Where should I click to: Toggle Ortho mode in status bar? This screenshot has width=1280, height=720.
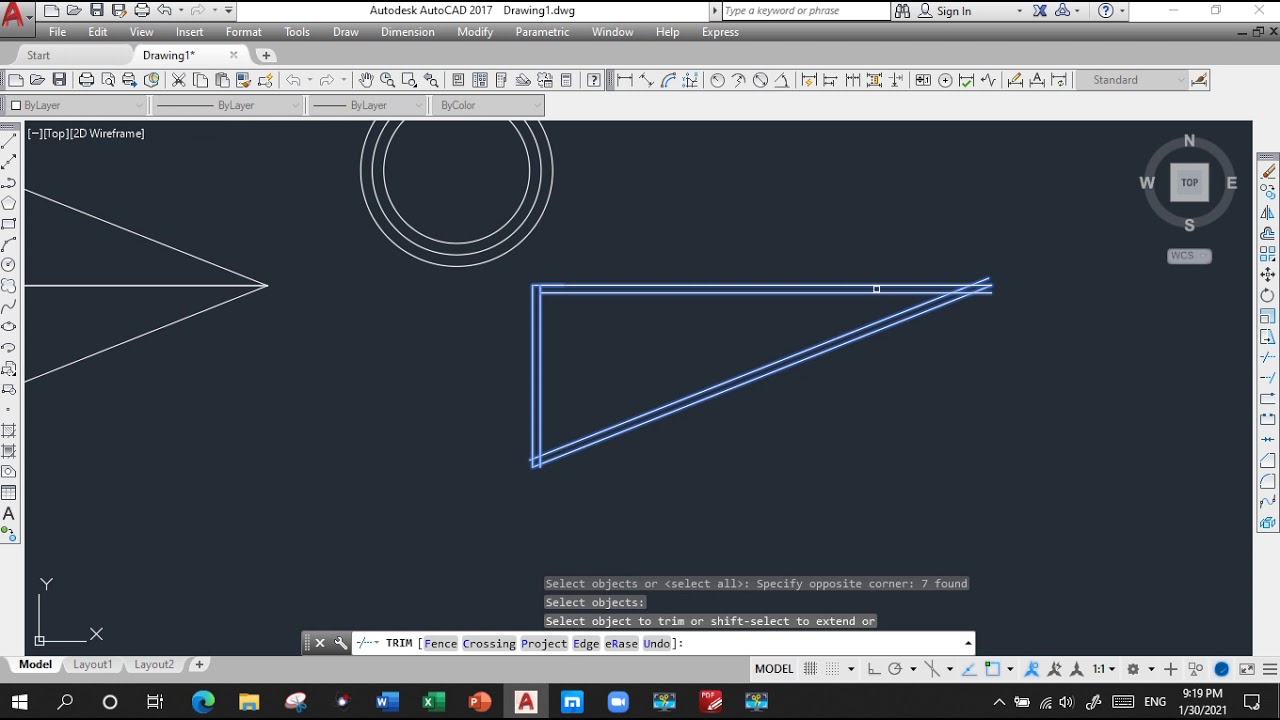[873, 669]
